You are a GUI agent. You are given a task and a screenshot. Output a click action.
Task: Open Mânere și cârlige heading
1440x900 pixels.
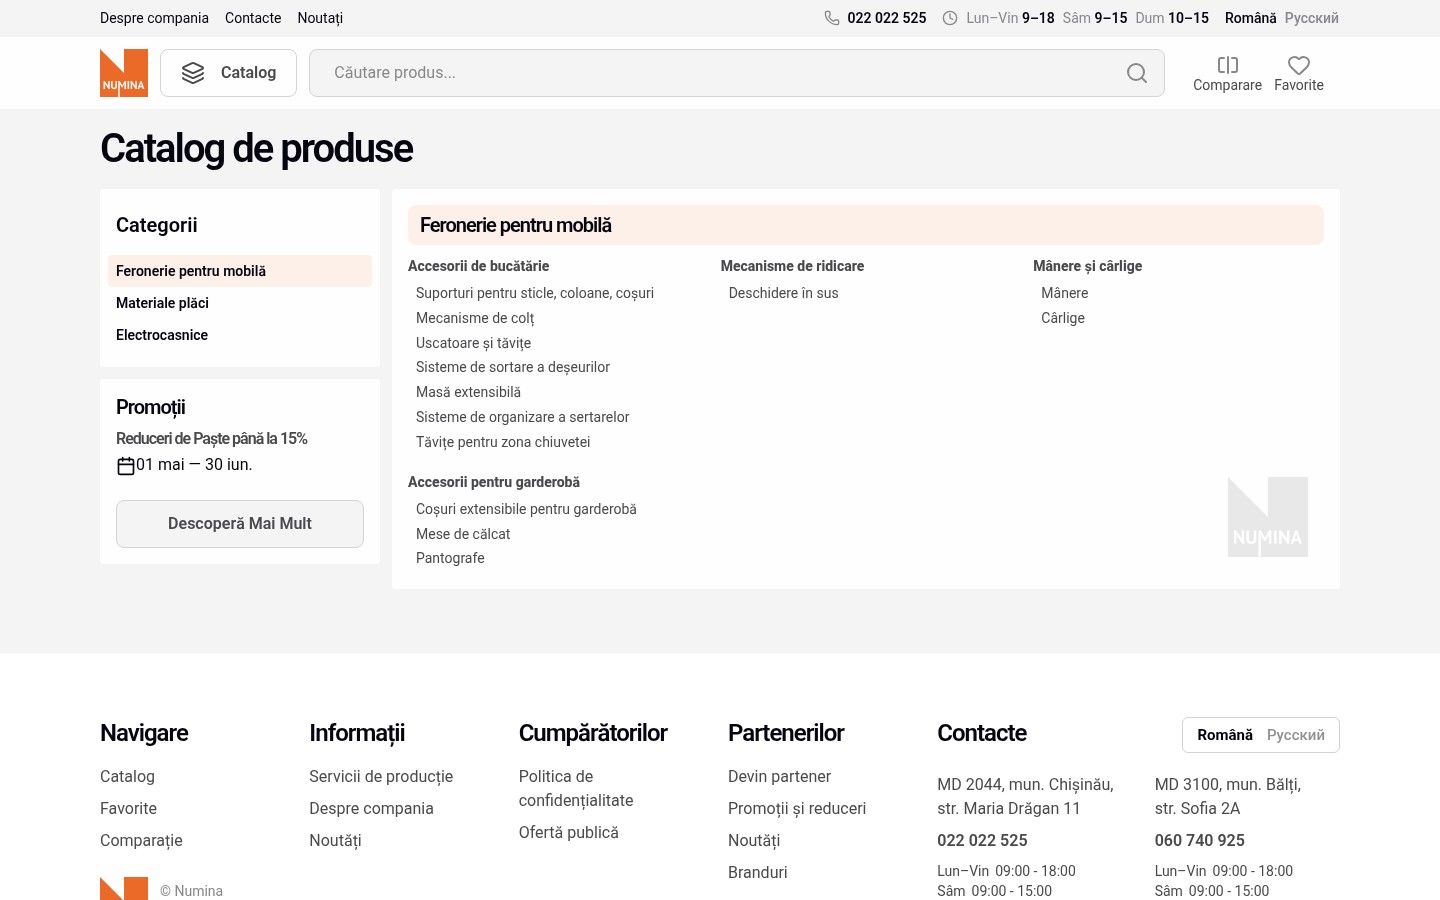(1087, 266)
